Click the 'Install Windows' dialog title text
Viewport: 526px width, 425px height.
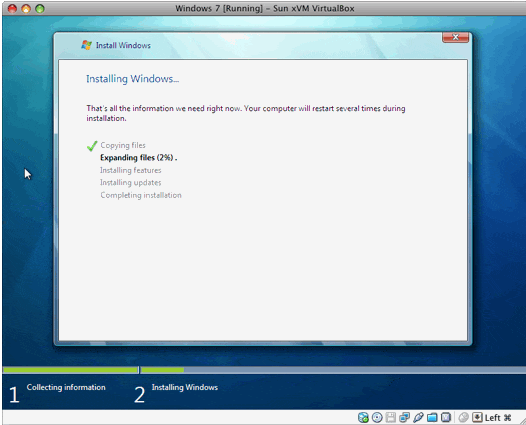point(123,45)
